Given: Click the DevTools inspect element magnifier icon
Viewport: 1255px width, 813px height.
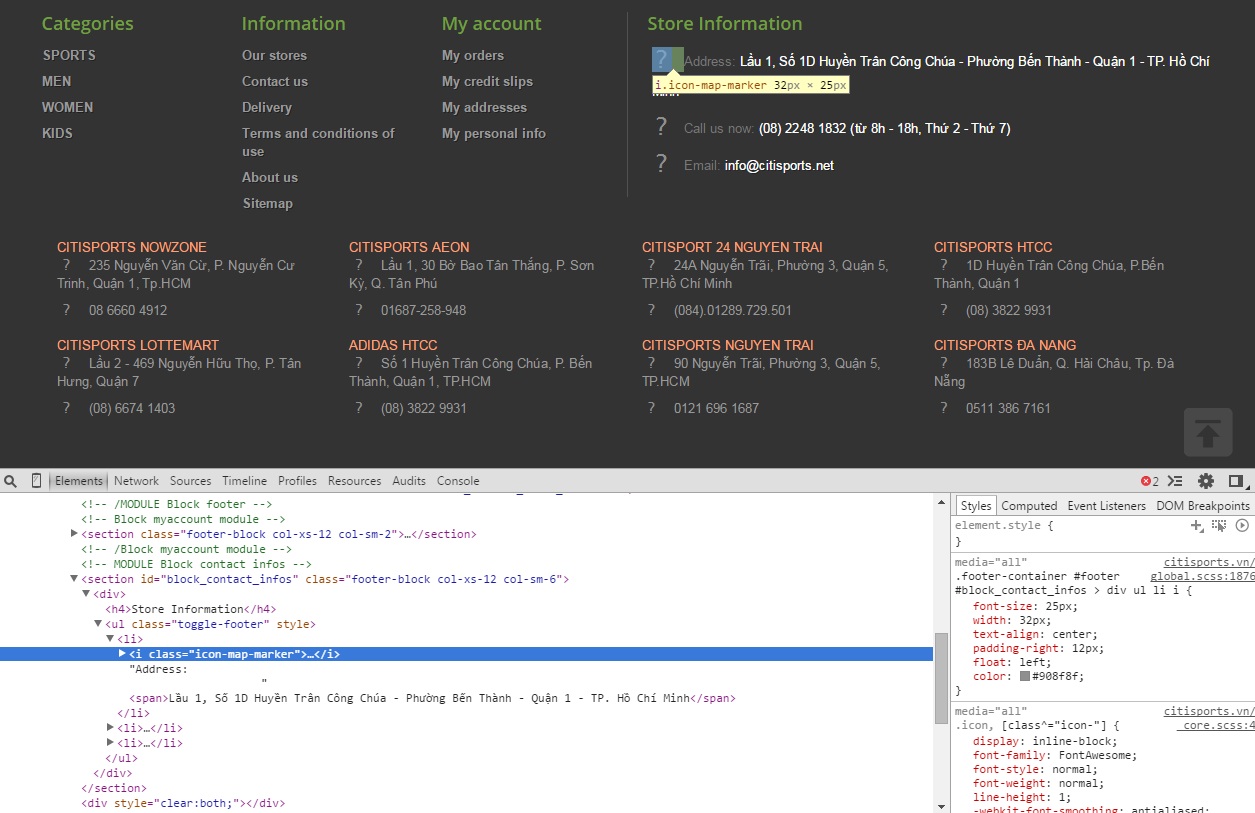Looking at the screenshot, I should (10, 481).
